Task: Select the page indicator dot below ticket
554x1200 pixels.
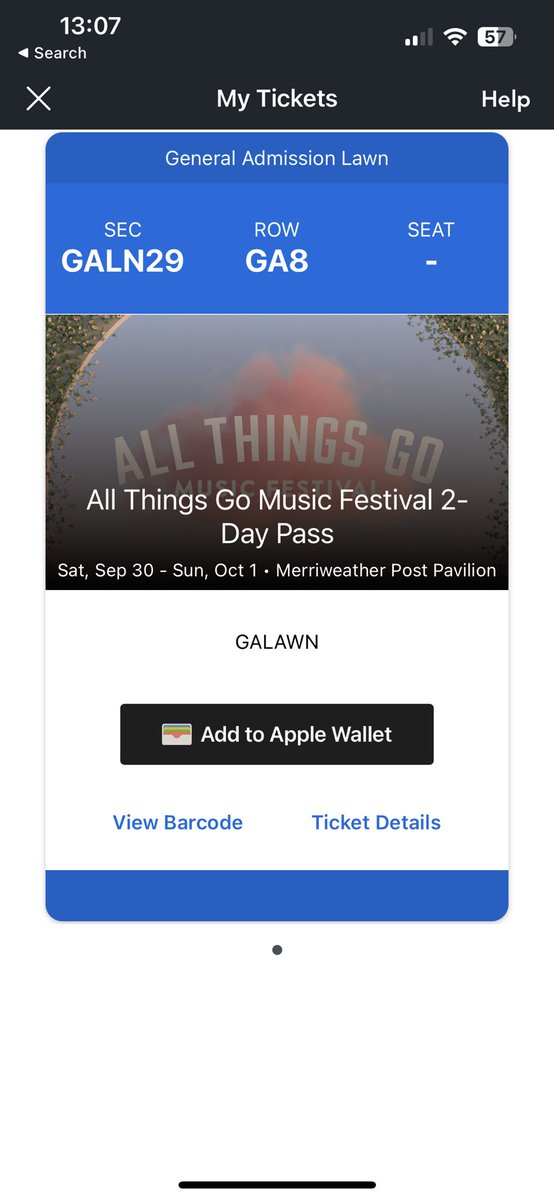Action: coord(277,950)
